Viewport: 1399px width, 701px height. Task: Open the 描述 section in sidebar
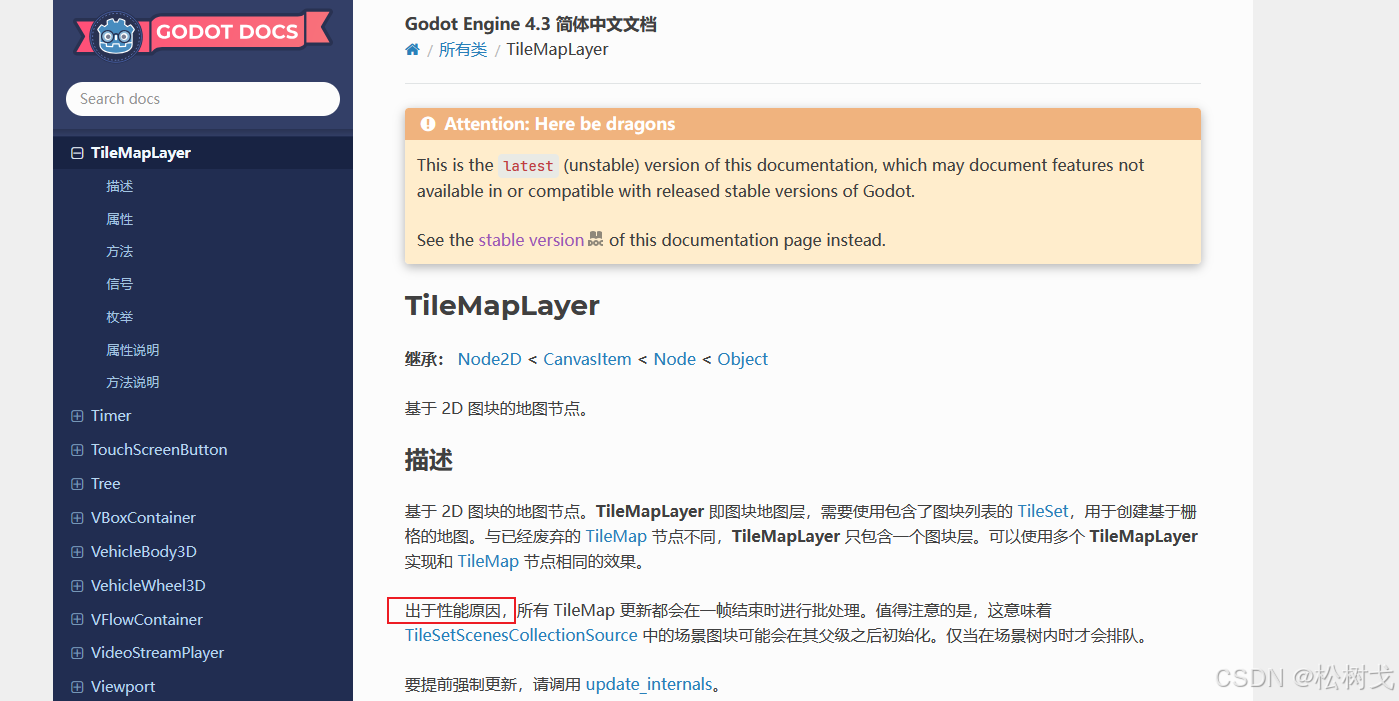click(119, 186)
